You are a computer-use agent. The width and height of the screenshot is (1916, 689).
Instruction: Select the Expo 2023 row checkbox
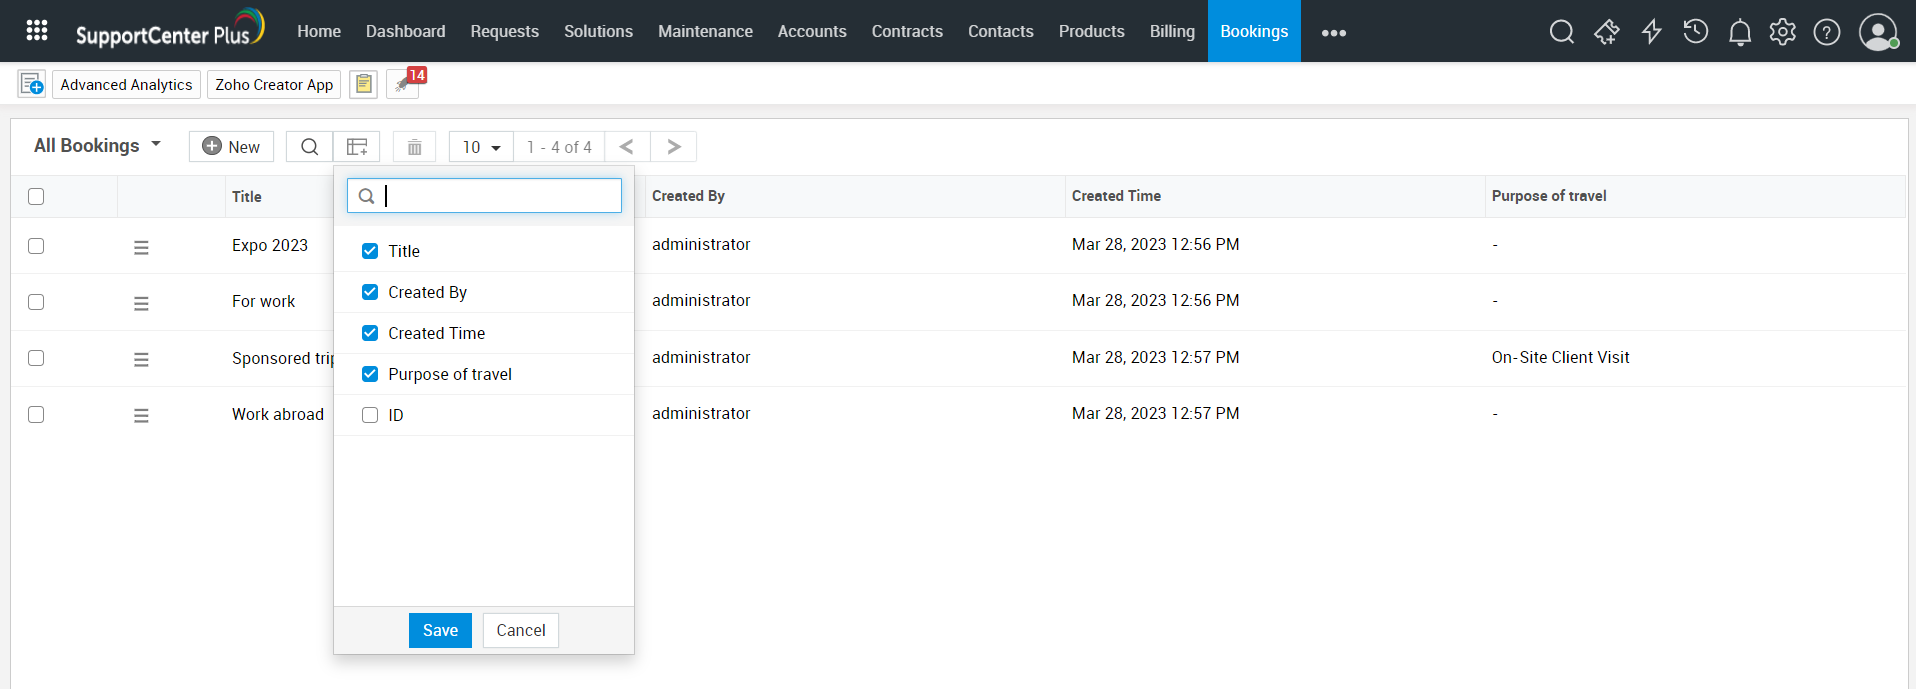[36, 246]
